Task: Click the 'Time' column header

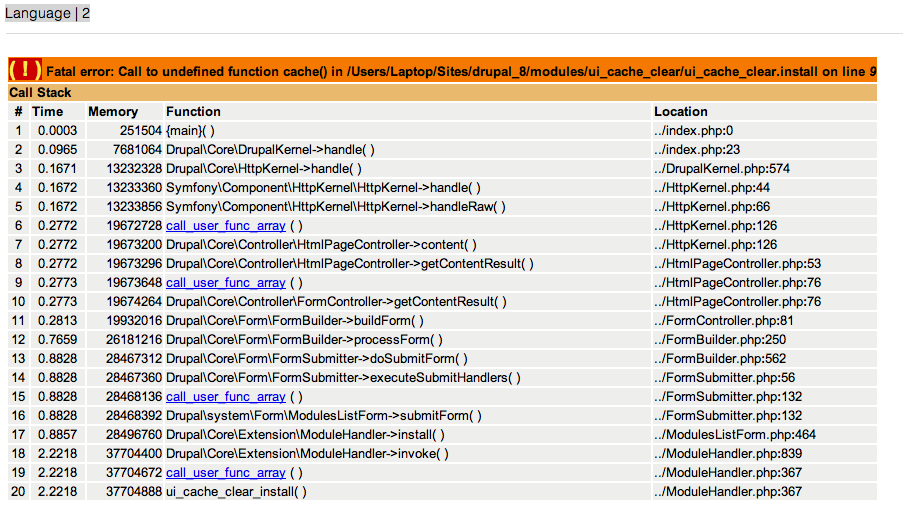Action: point(47,112)
